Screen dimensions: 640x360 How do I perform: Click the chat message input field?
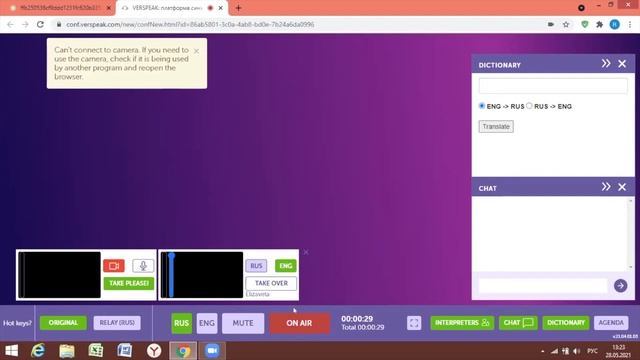[543, 286]
